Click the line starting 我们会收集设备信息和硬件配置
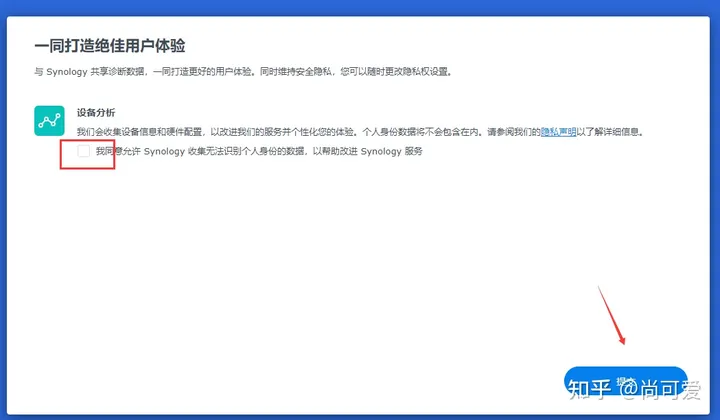This screenshot has width=720, height=420. 361,132
